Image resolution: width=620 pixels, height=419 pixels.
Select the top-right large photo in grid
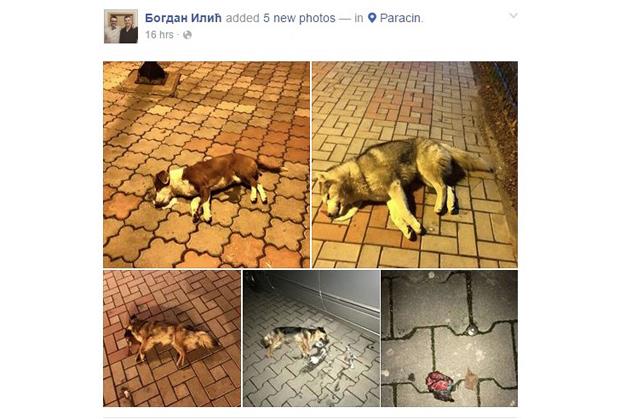pos(415,164)
